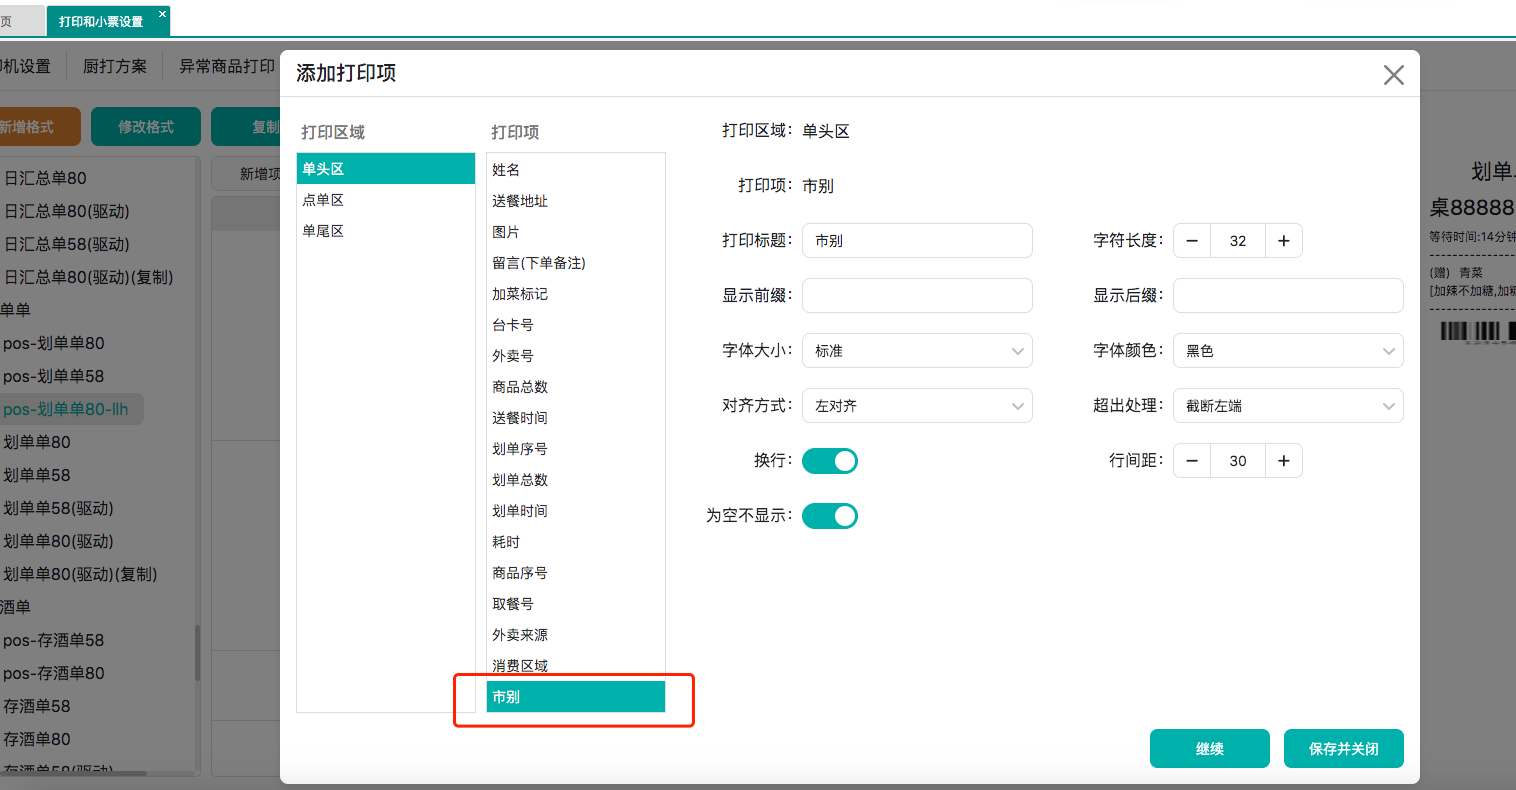
Task: Switch to 厨打方案 tab in background
Action: (x=115, y=67)
